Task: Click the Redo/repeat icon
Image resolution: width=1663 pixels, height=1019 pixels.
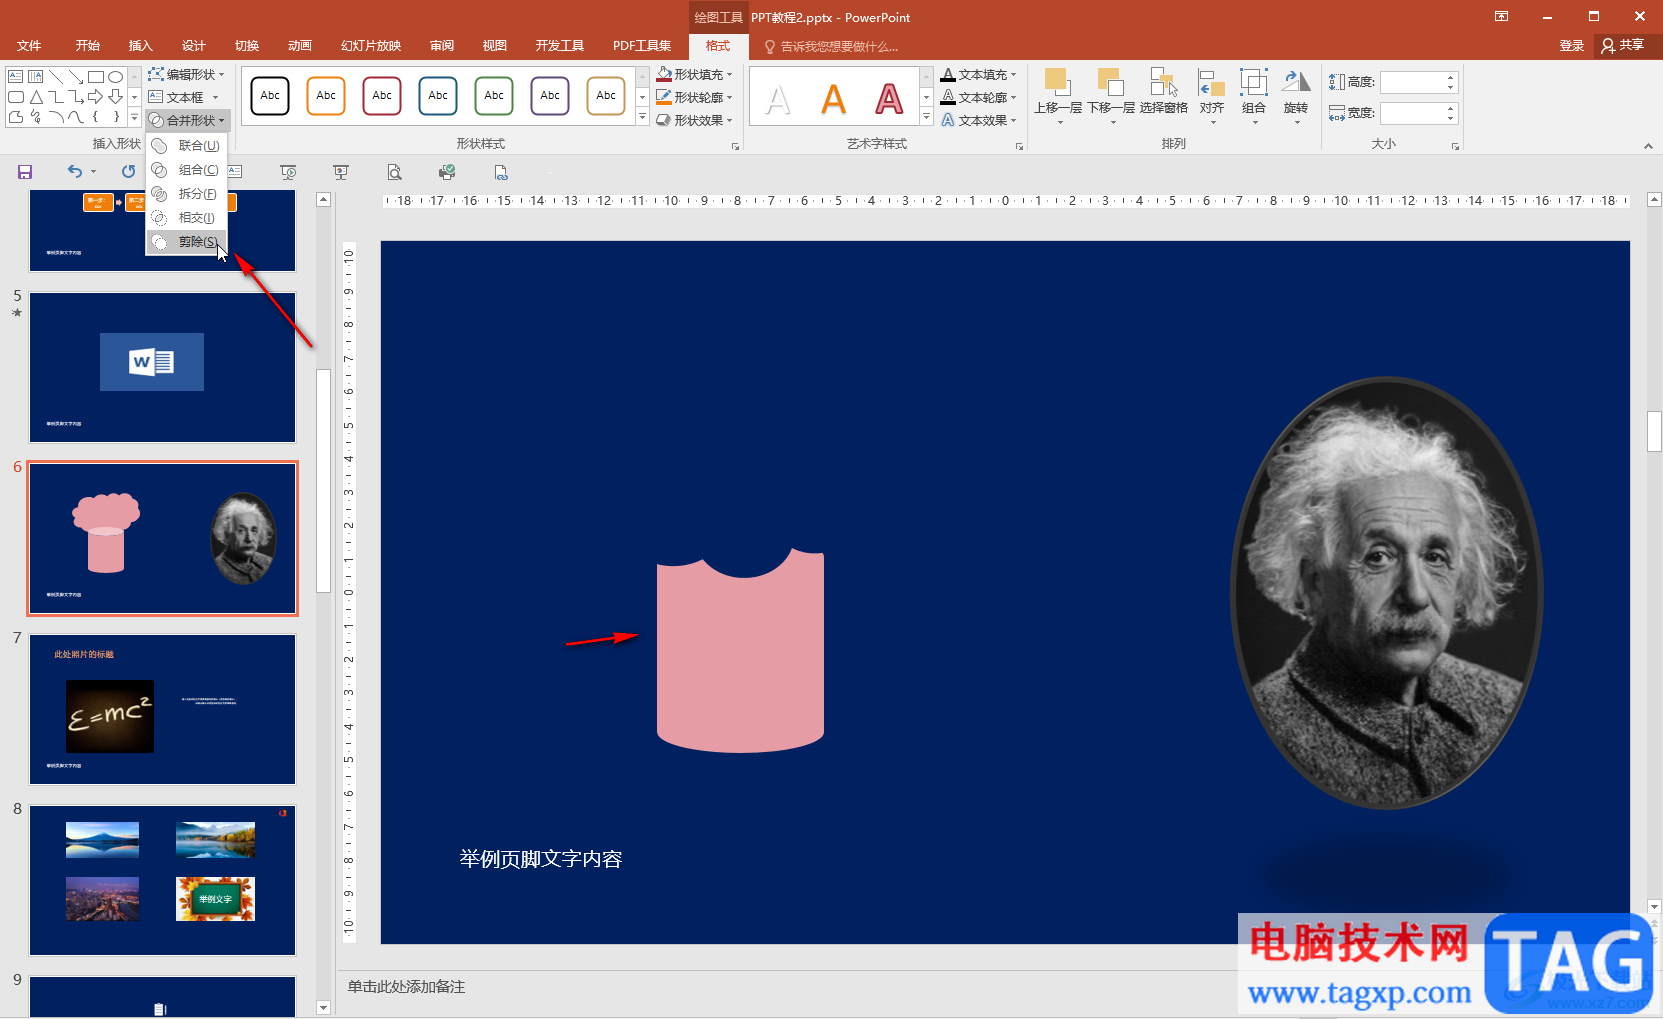Action: pyautogui.click(x=128, y=172)
